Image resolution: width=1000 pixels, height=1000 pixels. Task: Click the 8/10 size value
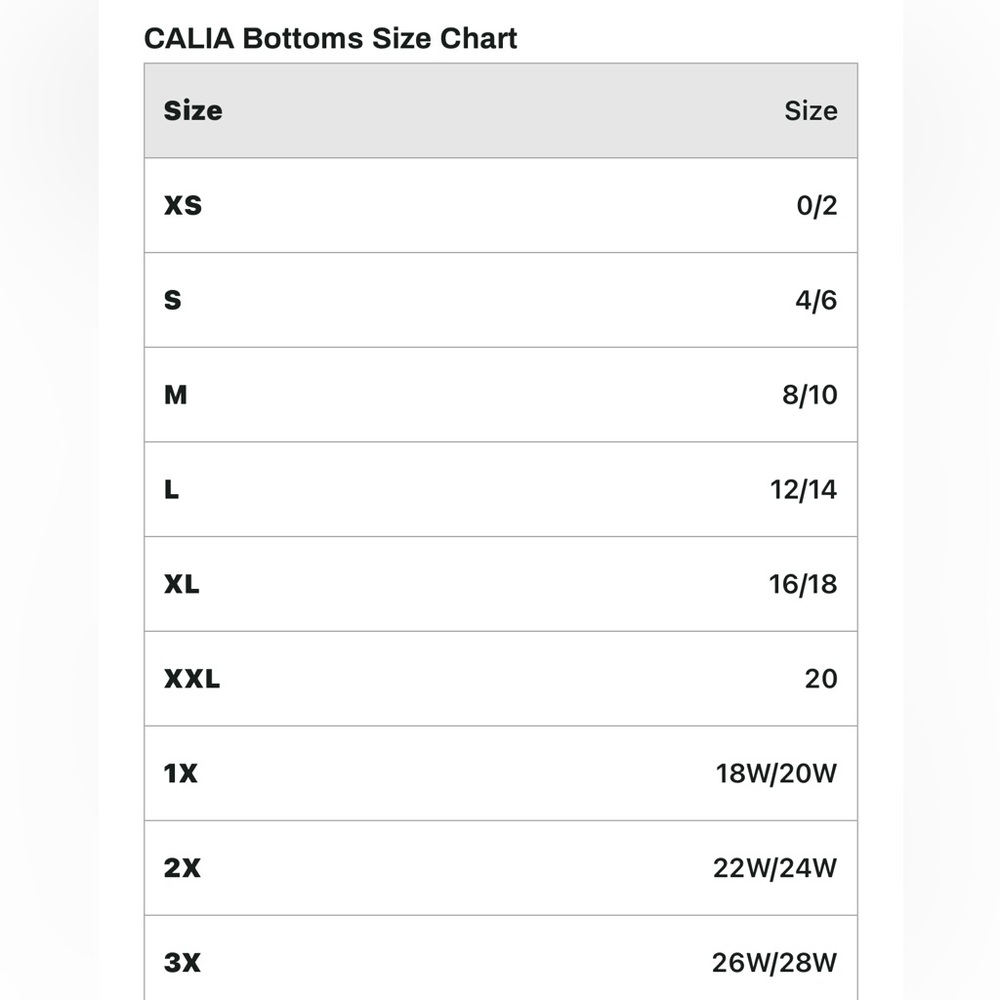(x=809, y=395)
